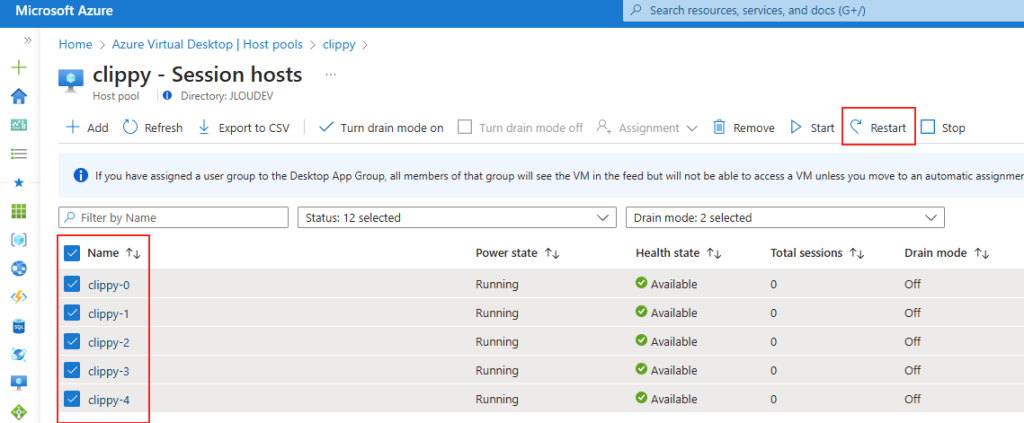Sort by Health state column arrows
This screenshot has height=423, width=1024.
tap(714, 253)
